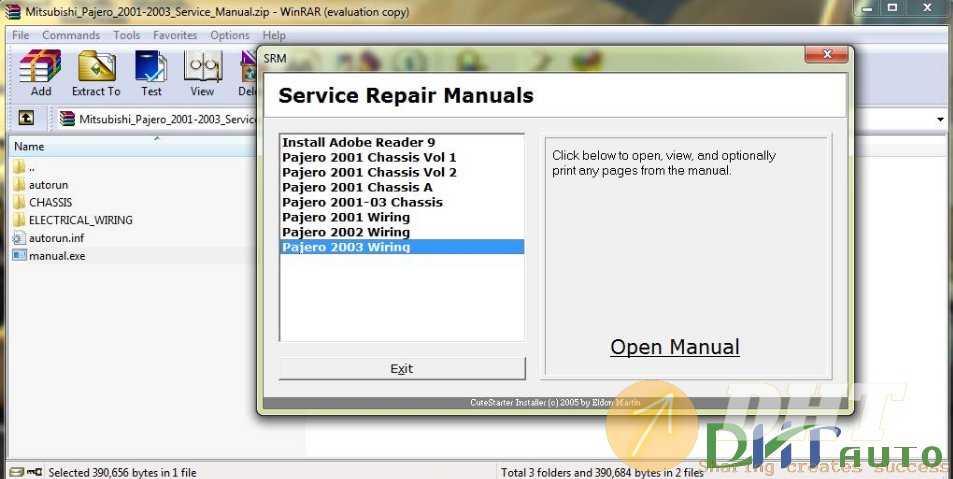Viewport: 953px width, 479px height.
Task: Open the File menu
Action: coord(21,35)
